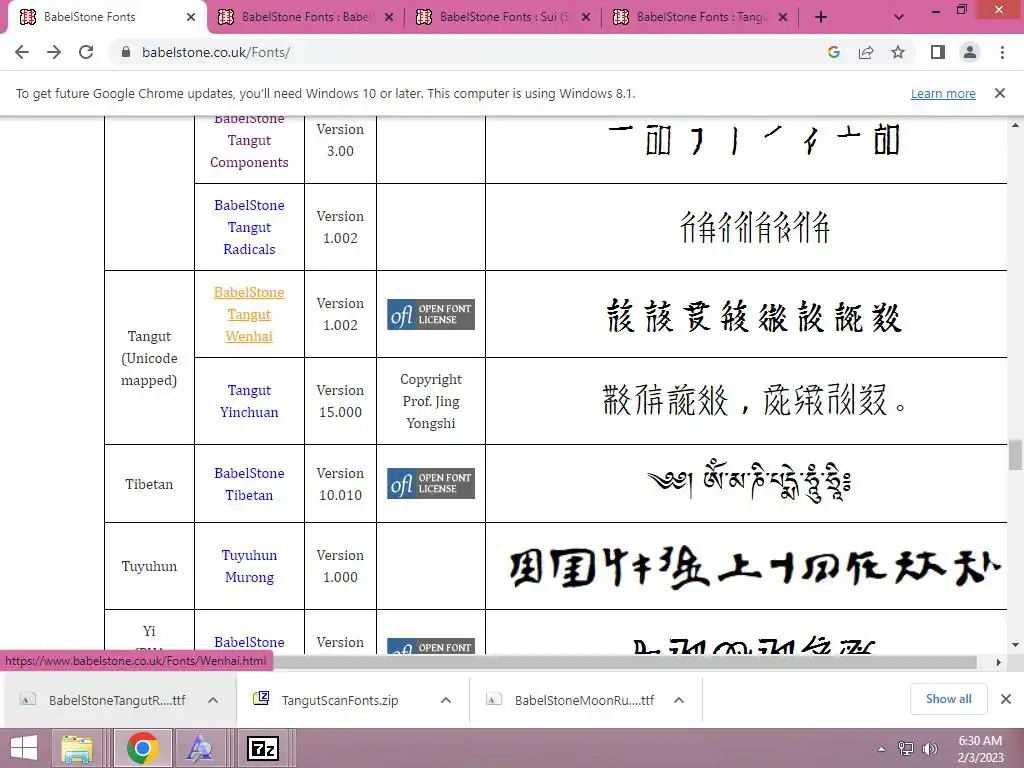Click the Tuyuhun Murong sample glyph image
Screen dimensions: 1024x768
click(754, 567)
